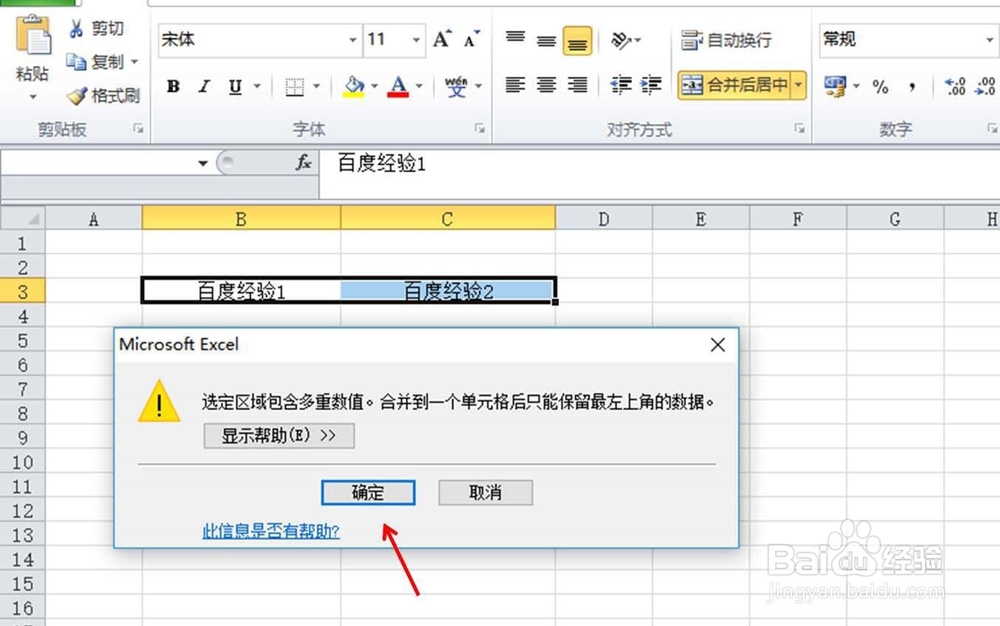Viewport: 1000px width, 626px height.
Task: Select the Increase Font Size icon
Action: coord(439,38)
